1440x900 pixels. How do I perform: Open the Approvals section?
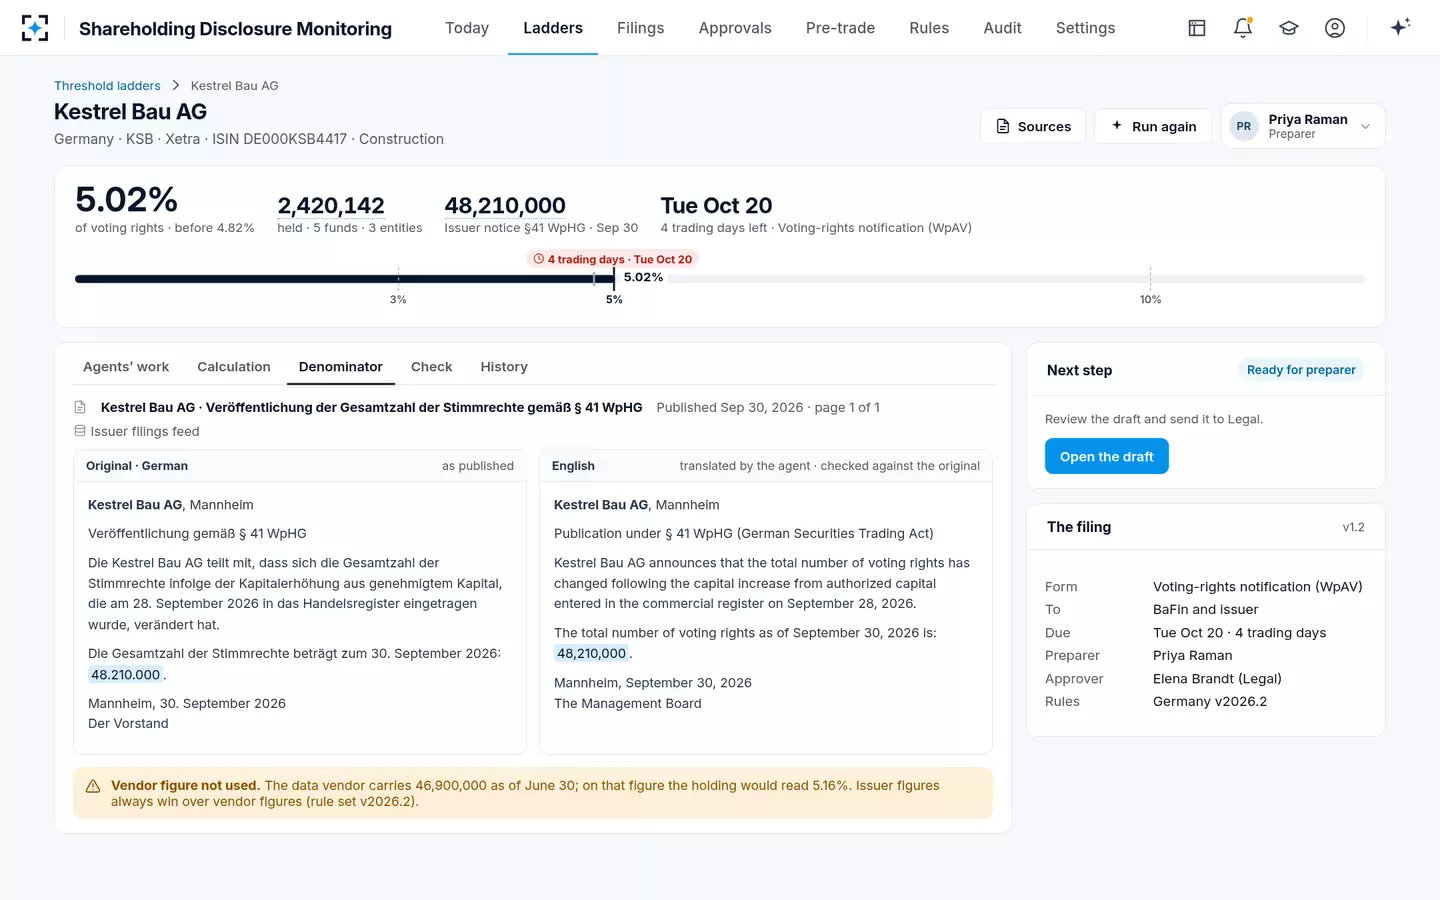735,28
